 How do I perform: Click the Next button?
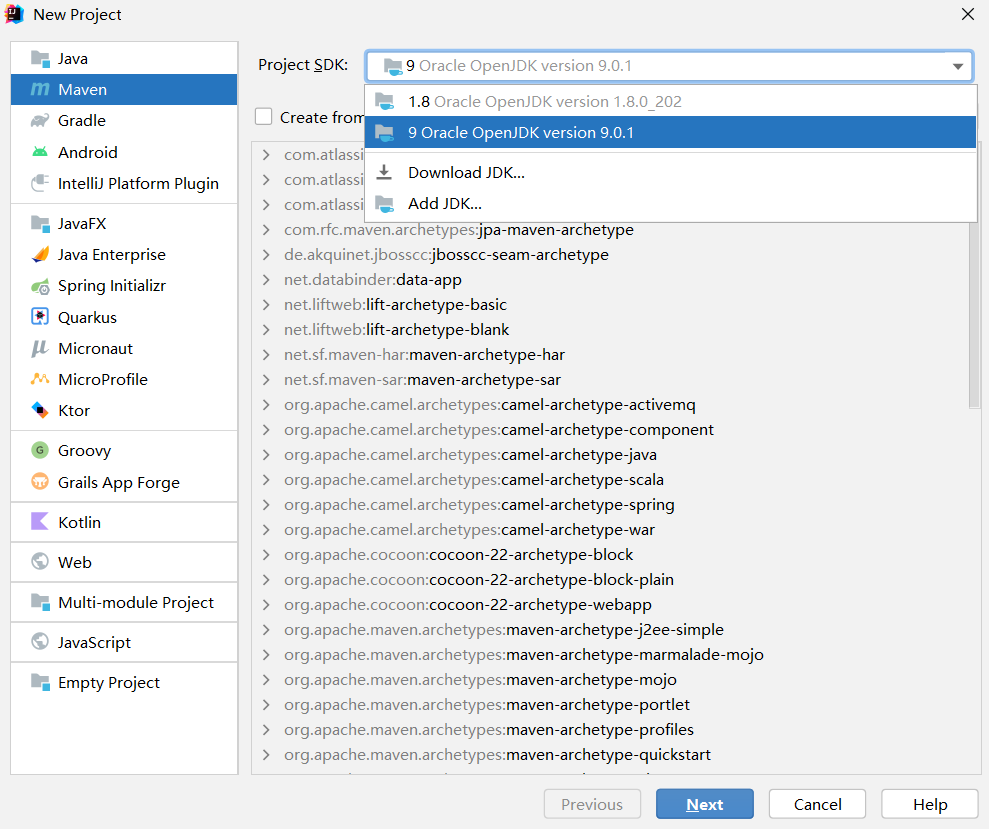pyautogui.click(x=705, y=804)
